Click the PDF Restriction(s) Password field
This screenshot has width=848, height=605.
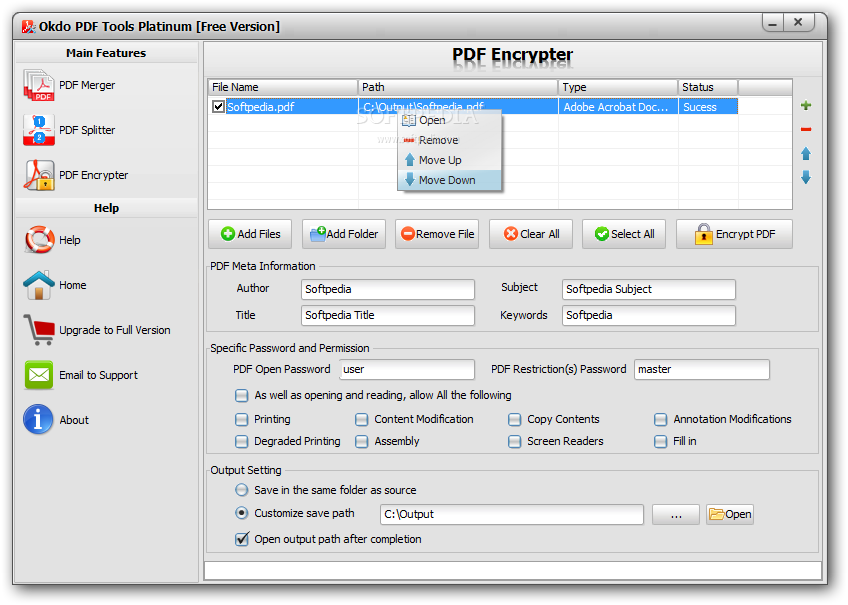coord(701,369)
